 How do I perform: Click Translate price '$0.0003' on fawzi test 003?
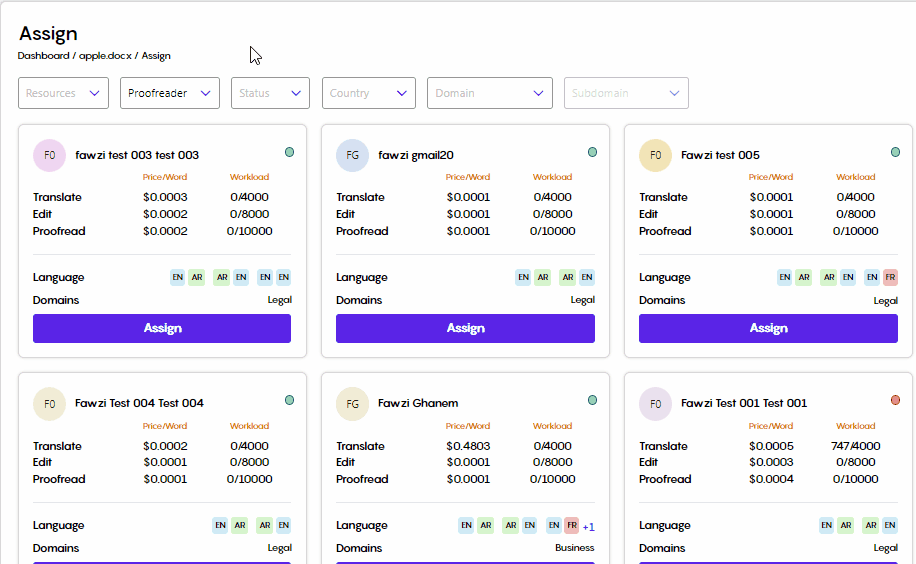(x=165, y=197)
